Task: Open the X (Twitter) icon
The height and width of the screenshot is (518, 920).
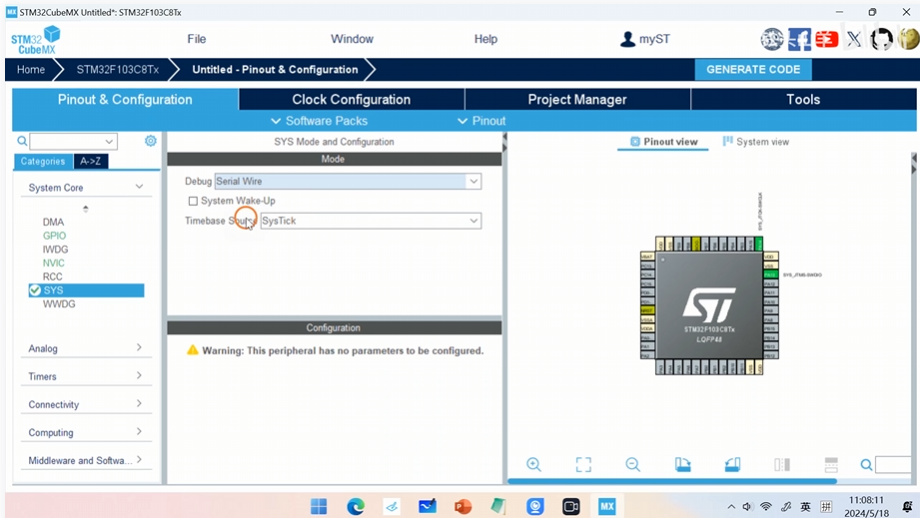Action: tap(854, 39)
